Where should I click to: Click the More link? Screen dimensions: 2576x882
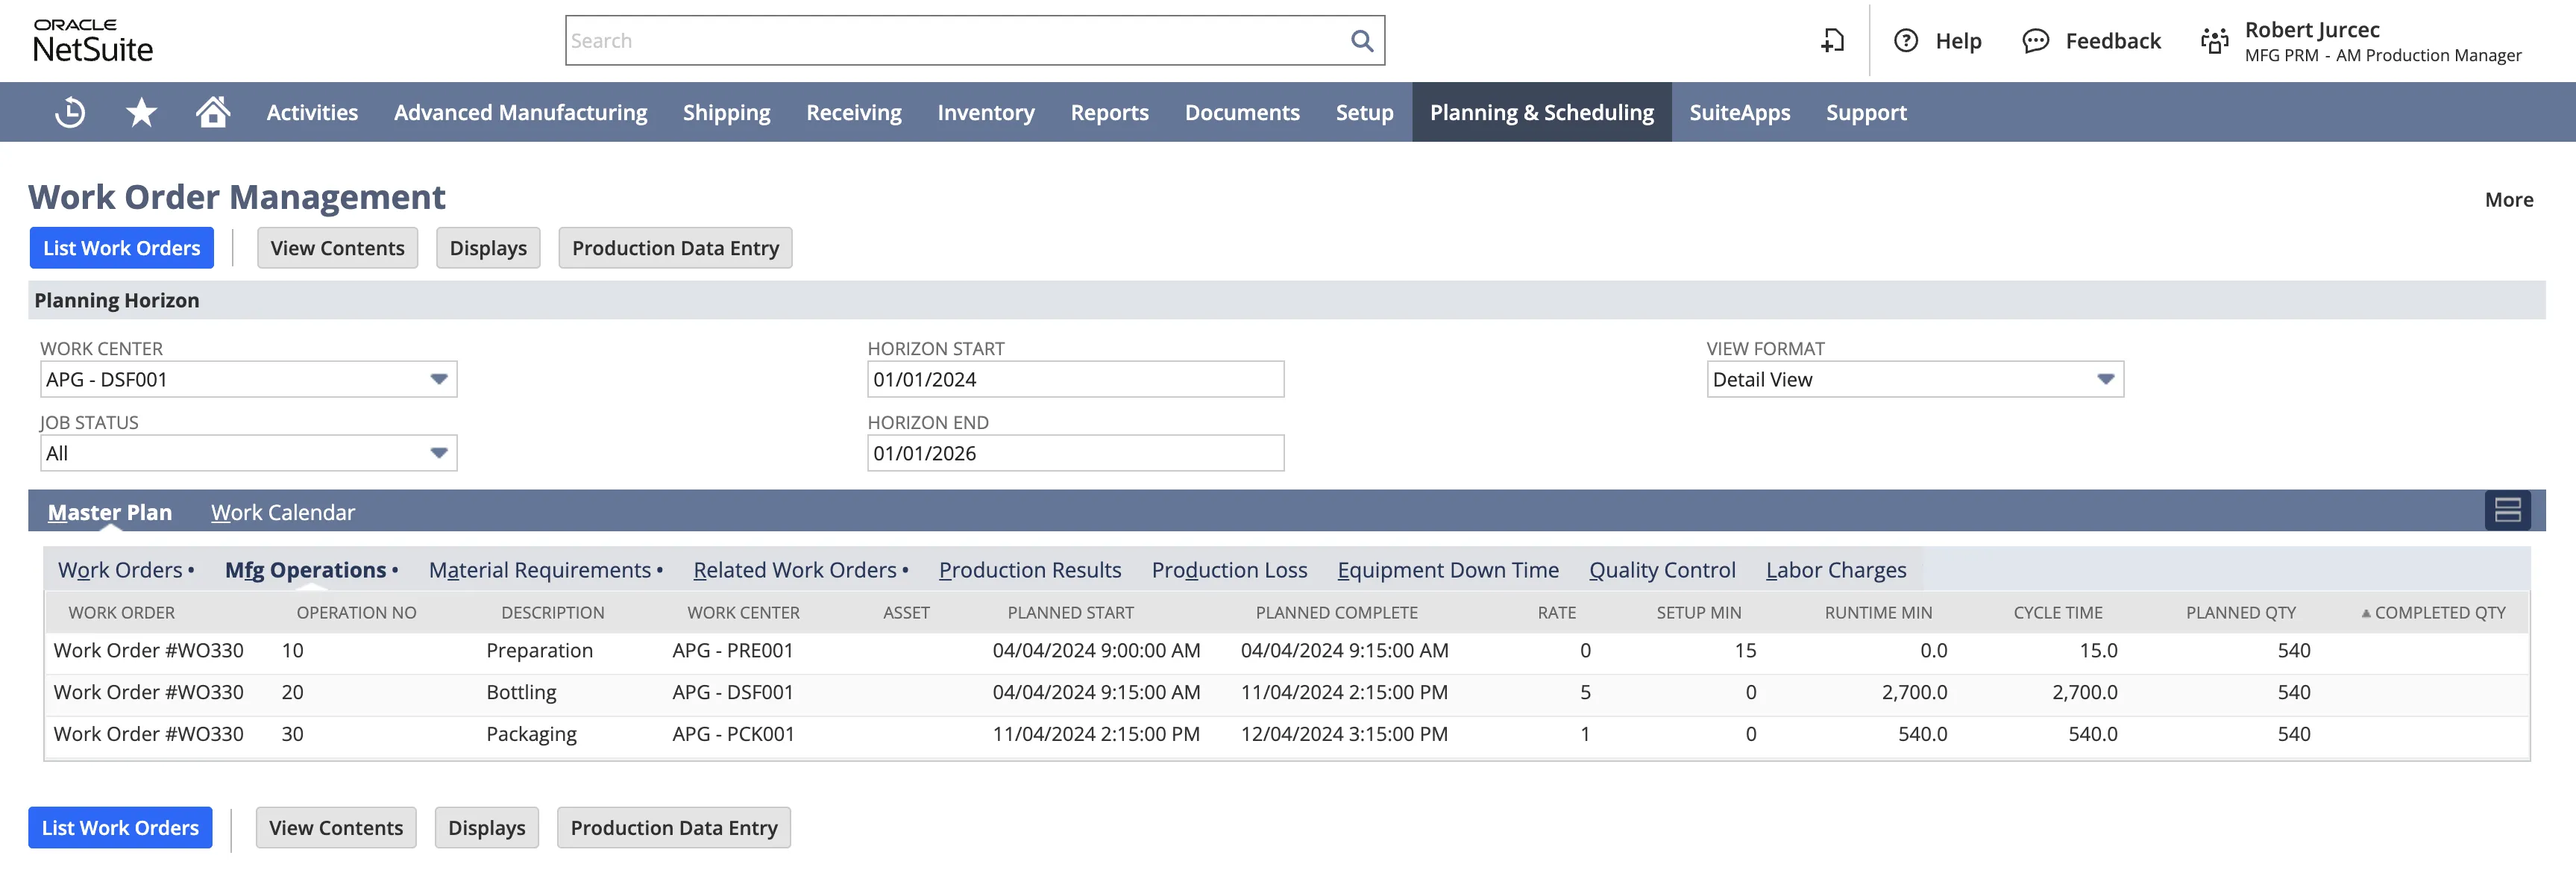[2510, 199]
